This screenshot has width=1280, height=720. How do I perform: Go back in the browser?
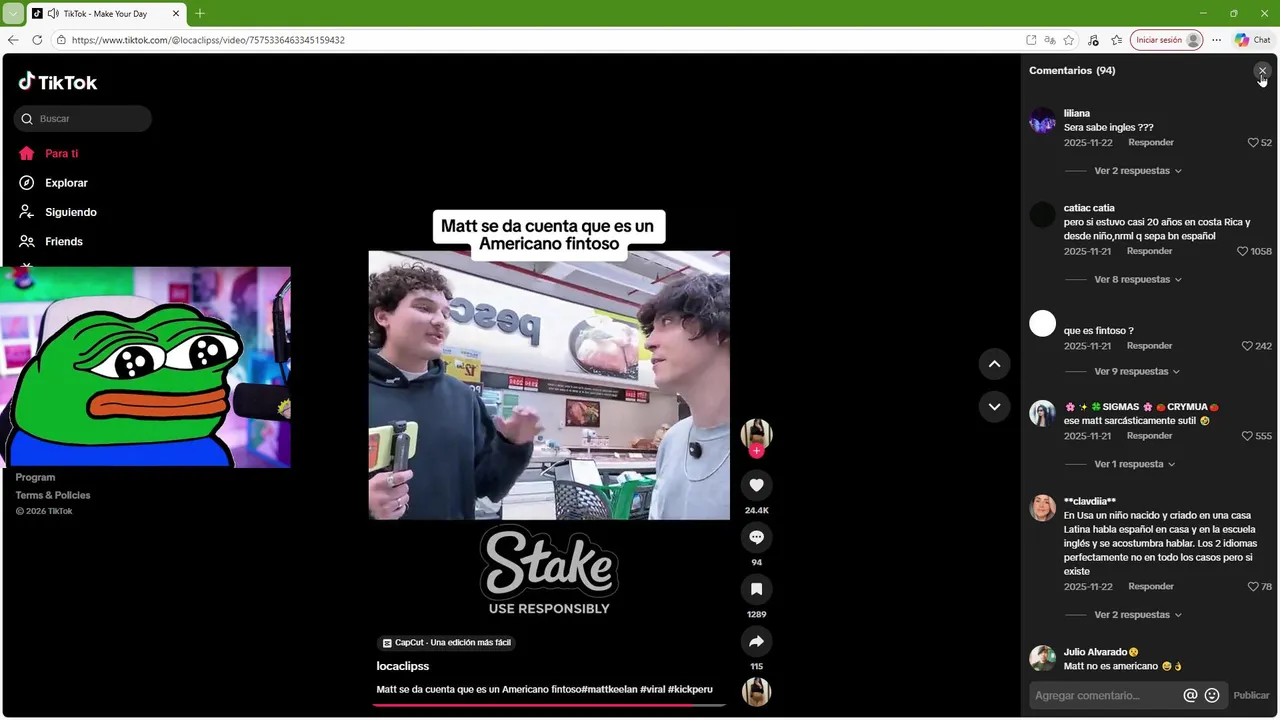tap(13, 40)
